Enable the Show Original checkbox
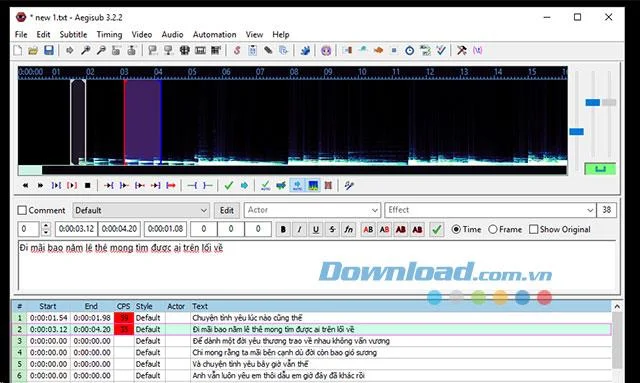Viewport: 640px width, 383px height. 533,229
